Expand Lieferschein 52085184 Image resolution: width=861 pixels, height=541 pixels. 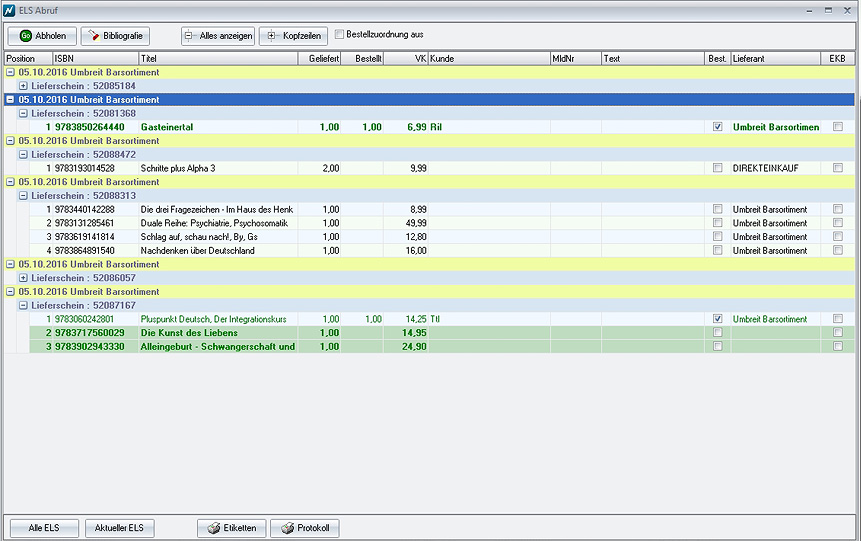click(x=23, y=86)
